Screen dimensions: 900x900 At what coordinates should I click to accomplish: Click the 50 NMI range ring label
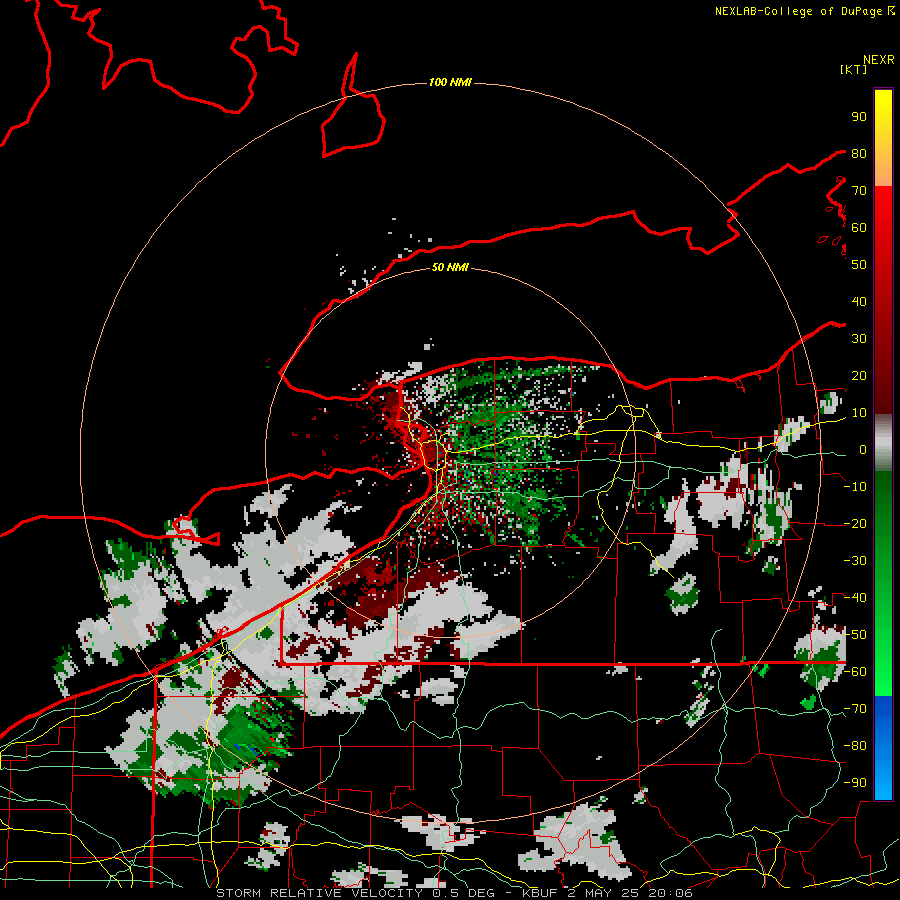click(450, 267)
